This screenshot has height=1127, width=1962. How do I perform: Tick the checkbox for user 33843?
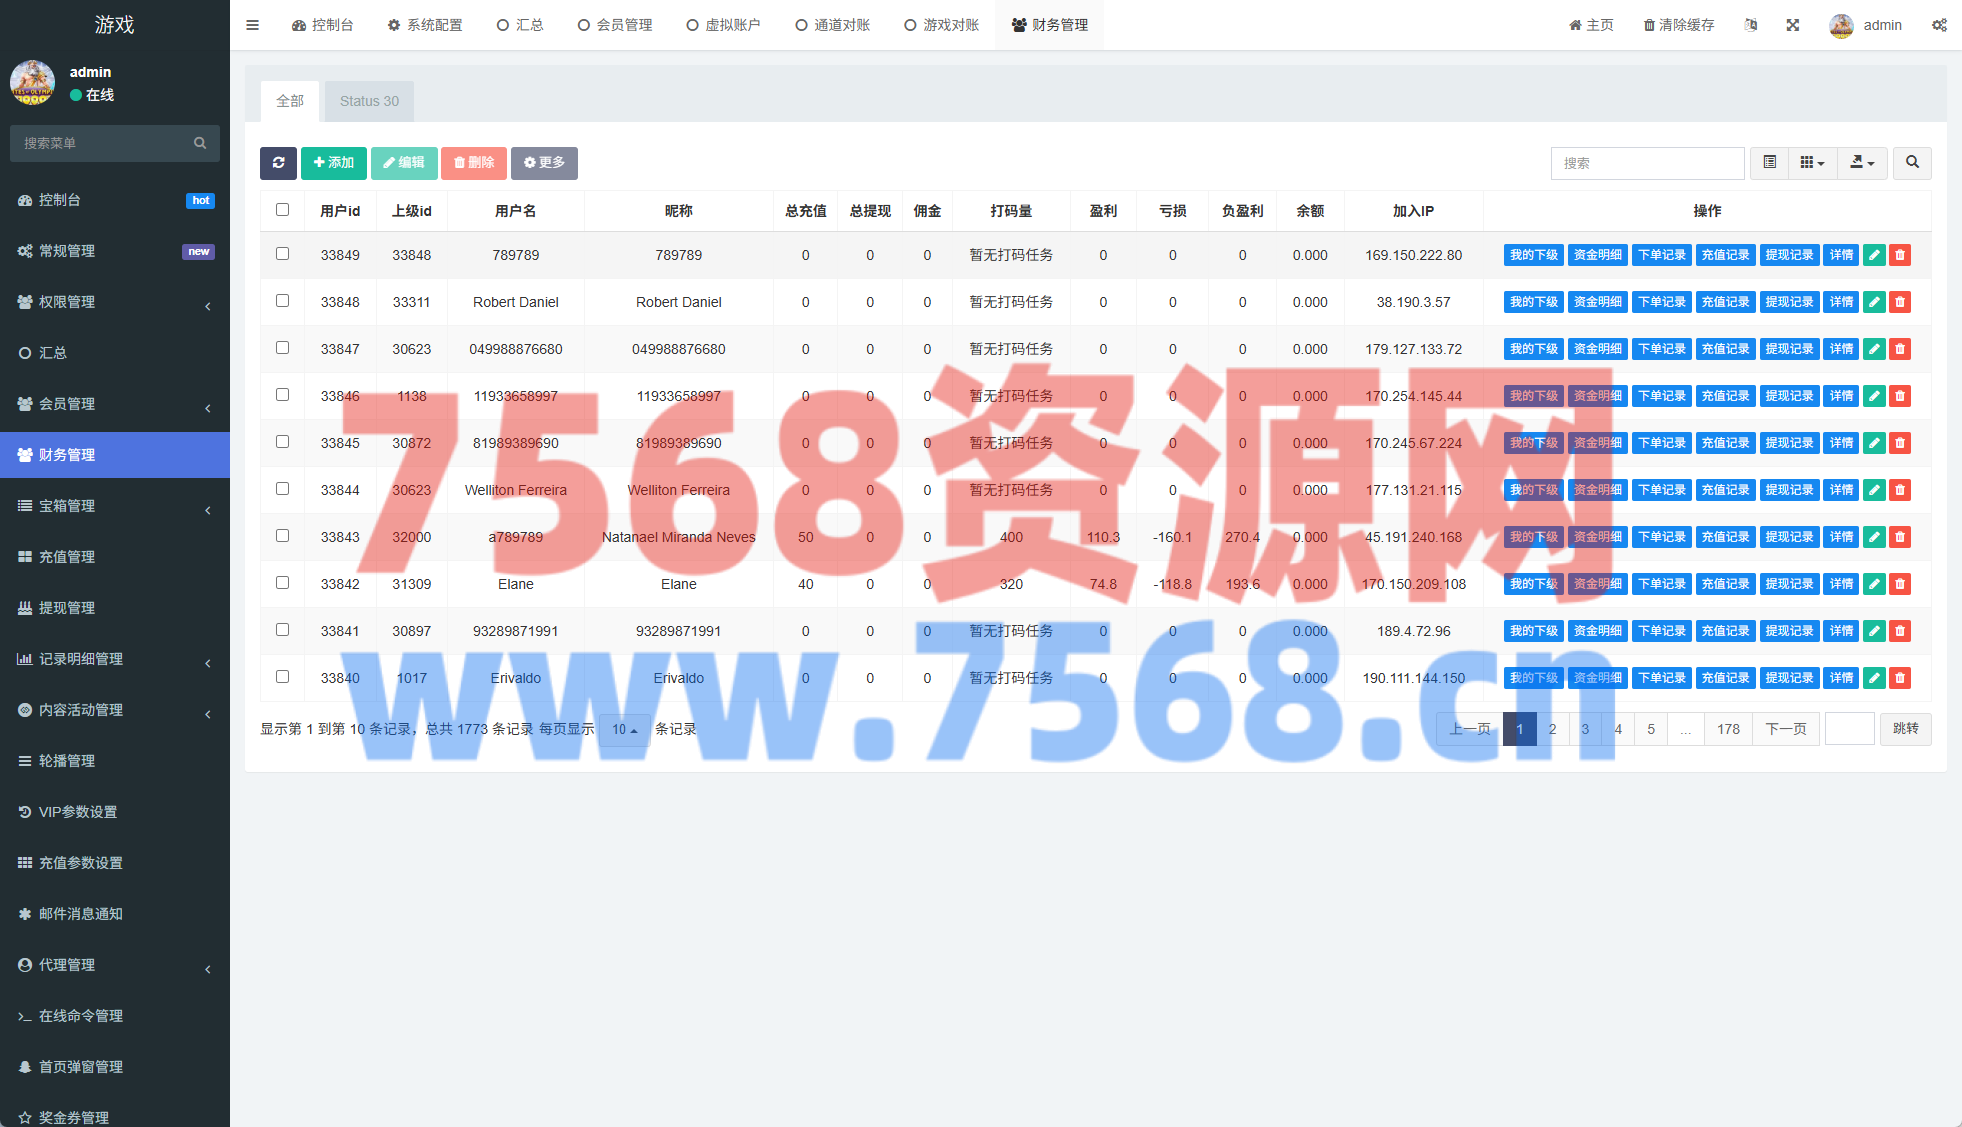282,536
